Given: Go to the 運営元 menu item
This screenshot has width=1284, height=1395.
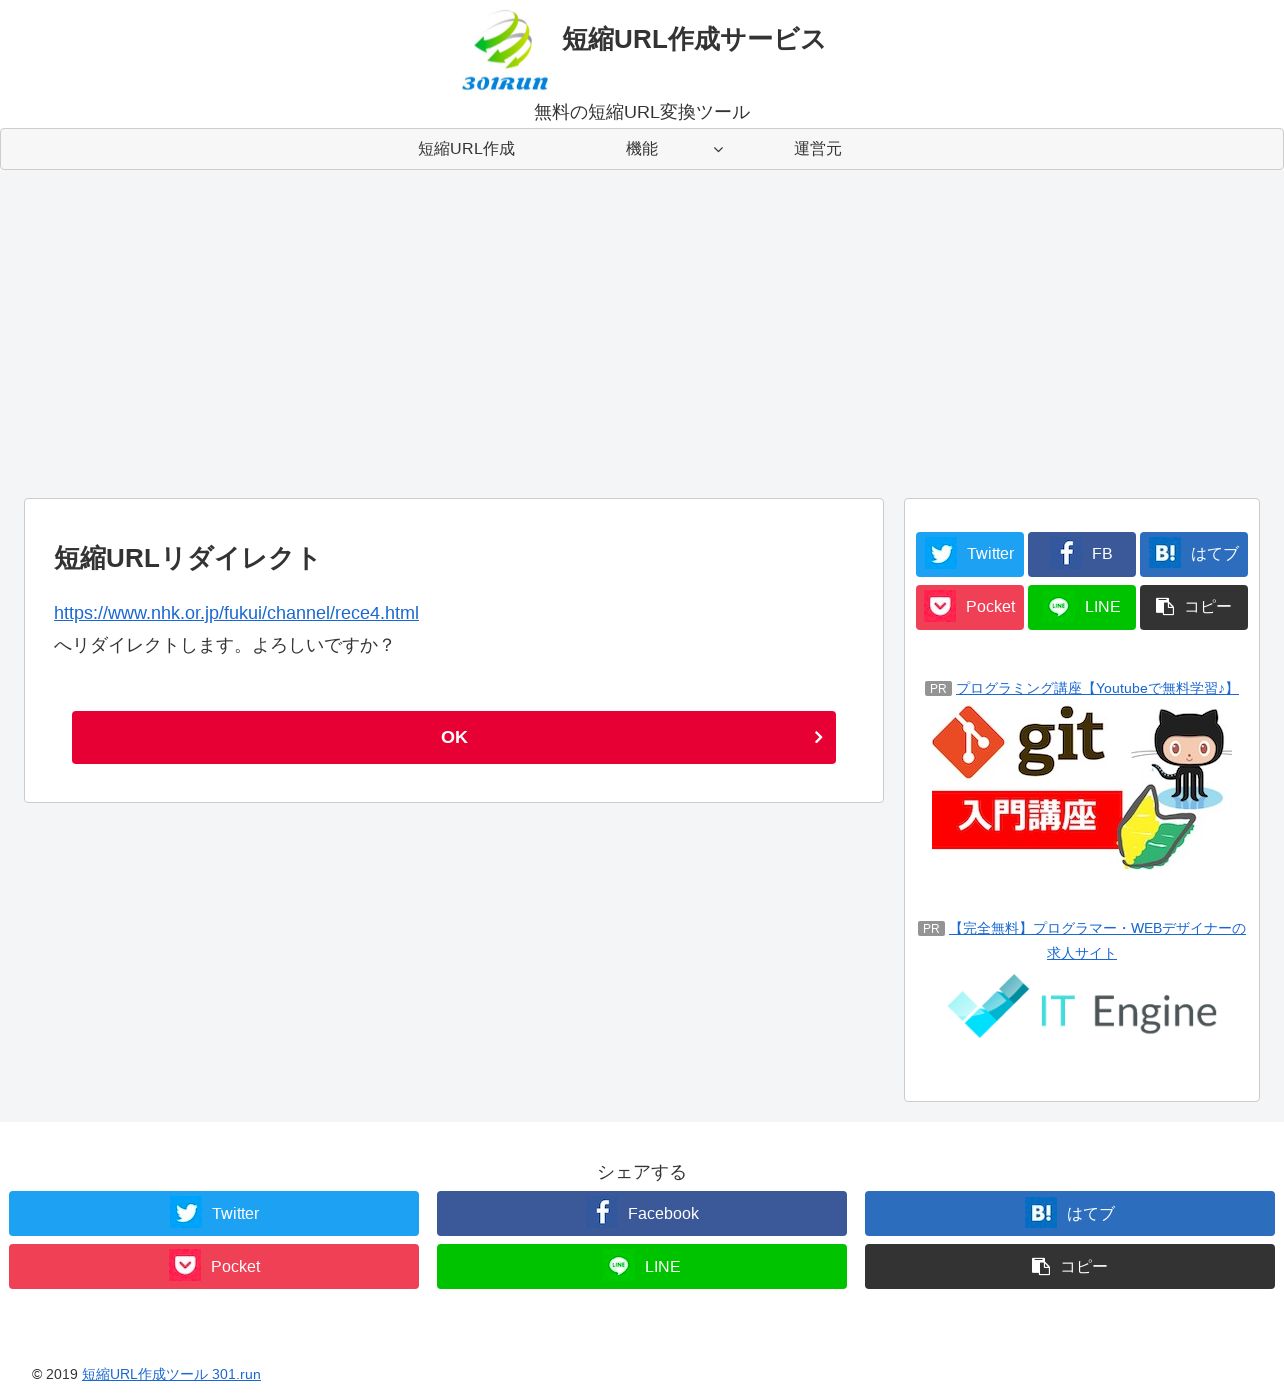Looking at the screenshot, I should (x=818, y=149).
